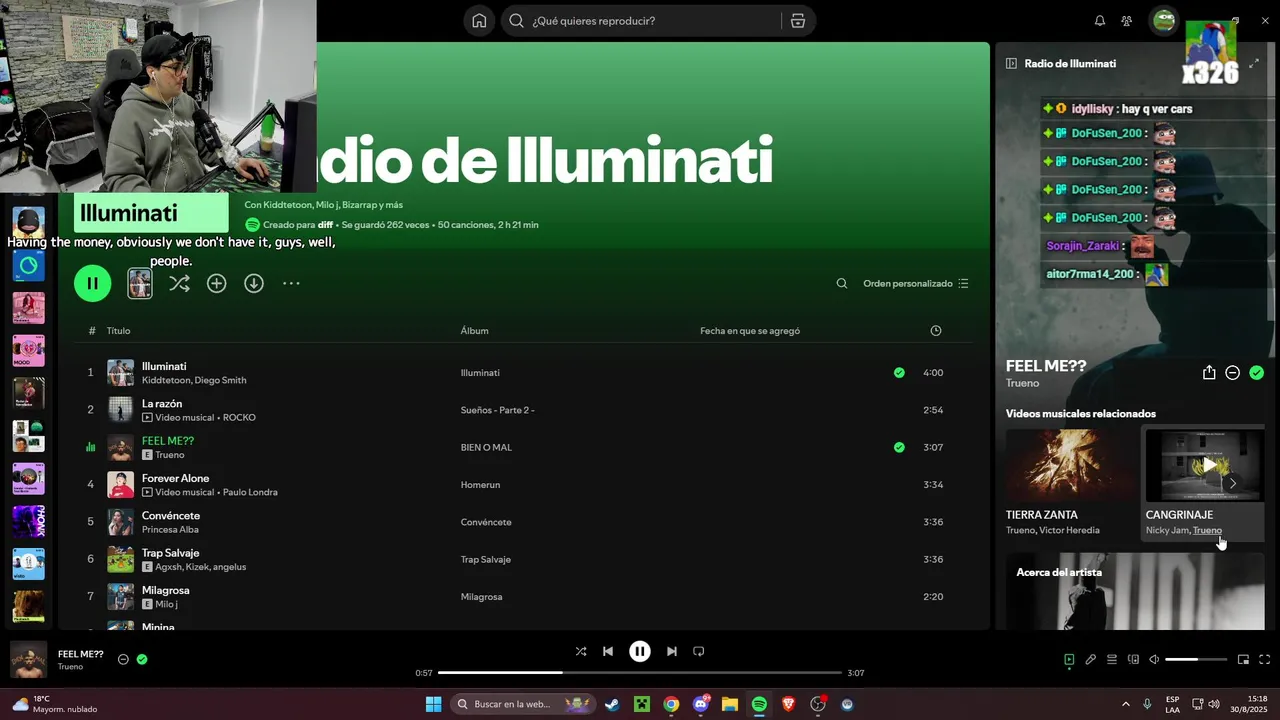Open OBS Studio from the taskbar

coord(818,705)
